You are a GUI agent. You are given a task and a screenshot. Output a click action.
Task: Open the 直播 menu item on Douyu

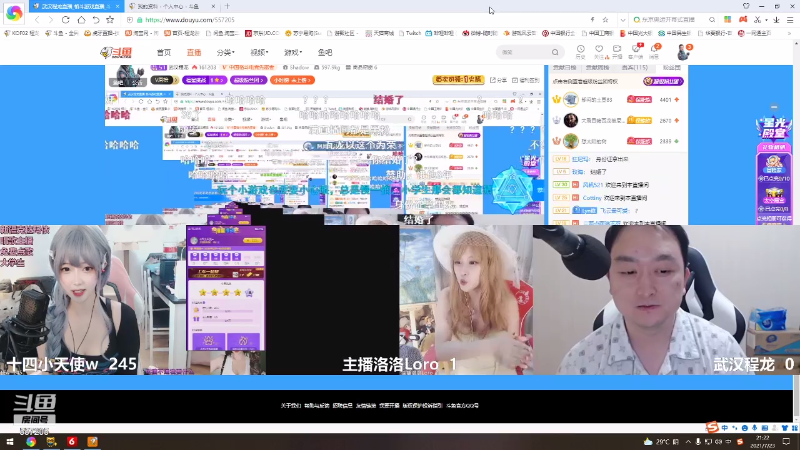[194, 52]
